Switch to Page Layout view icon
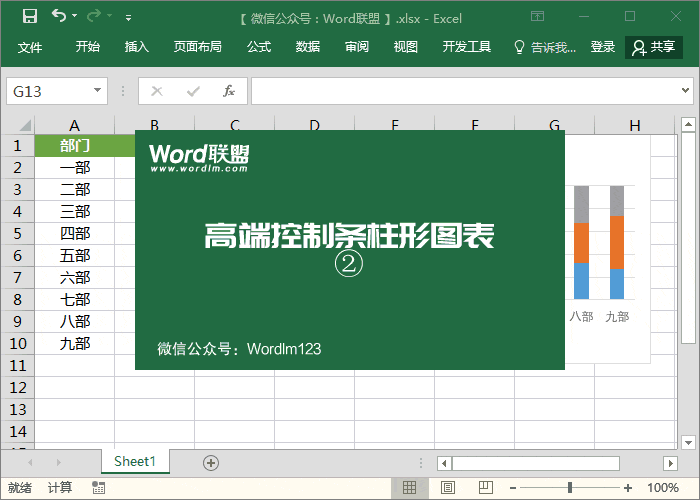The image size is (700, 500). (x=448, y=487)
